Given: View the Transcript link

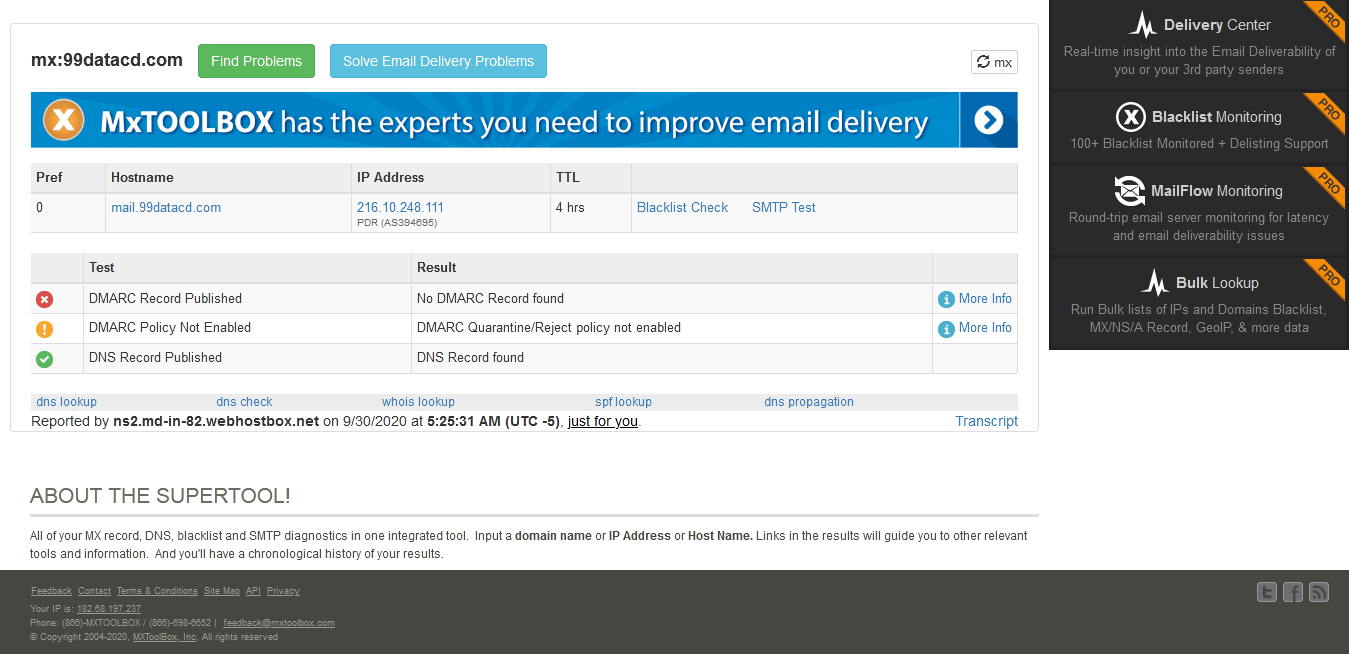Looking at the screenshot, I should tap(986, 421).
